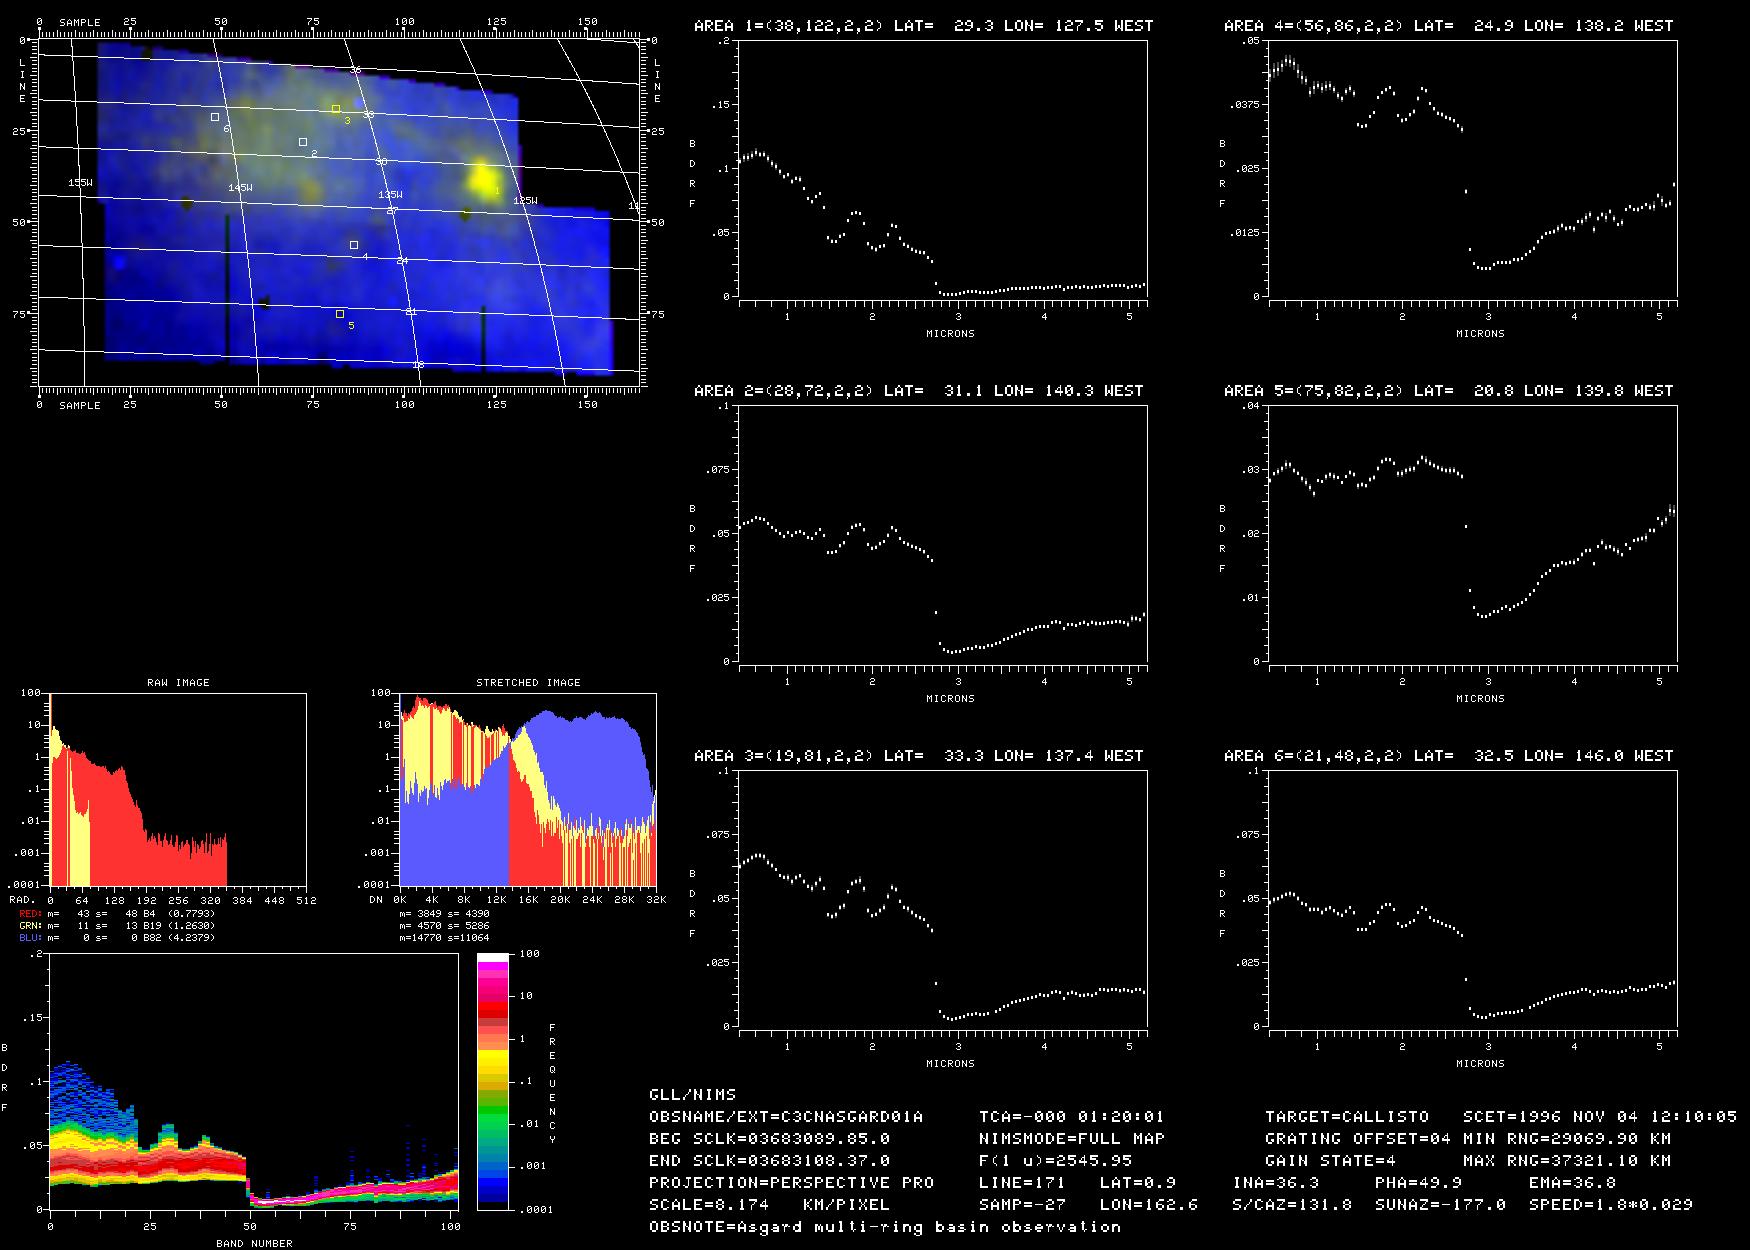Click the Raw Image histogram
This screenshot has height=1250, width=1750.
pos(178,789)
